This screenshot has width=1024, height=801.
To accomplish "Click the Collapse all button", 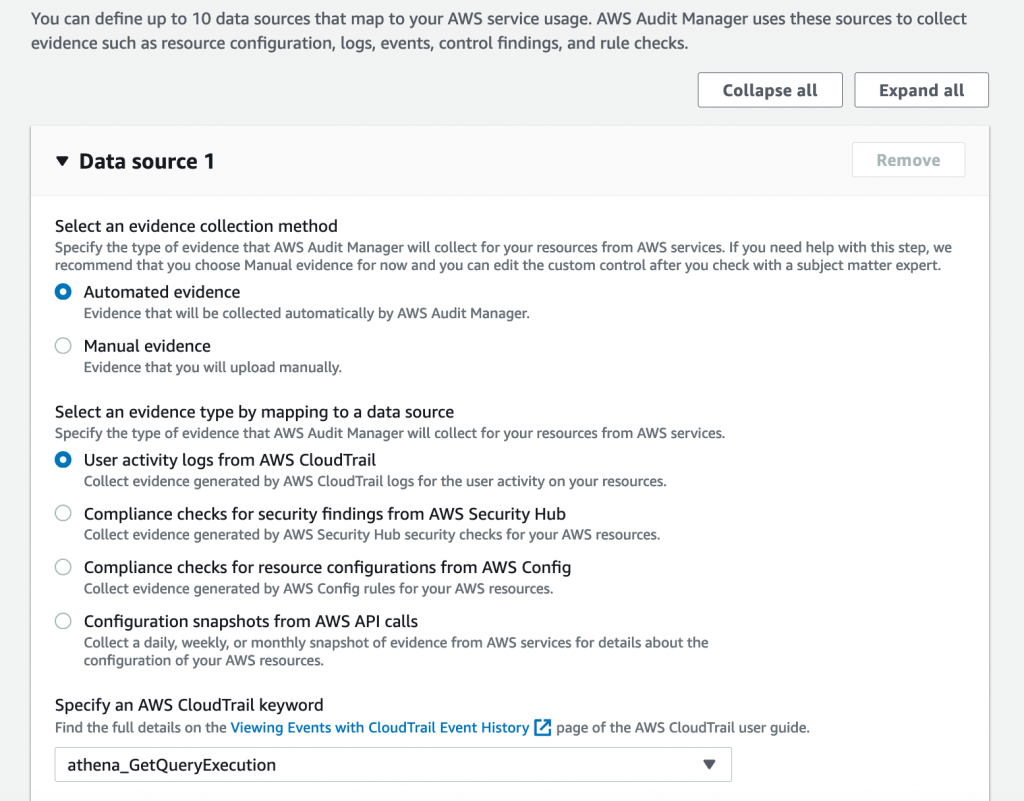I will tap(770, 90).
